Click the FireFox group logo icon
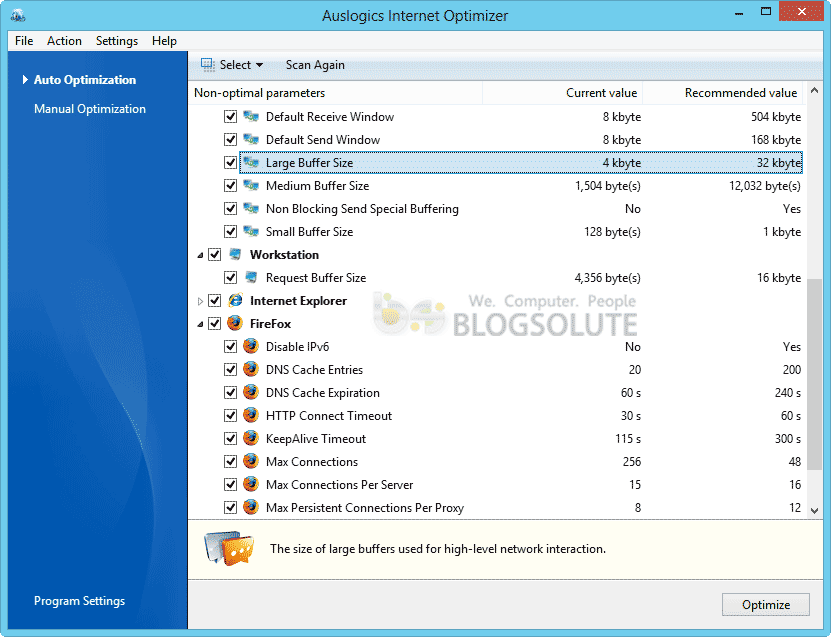 [x=235, y=323]
